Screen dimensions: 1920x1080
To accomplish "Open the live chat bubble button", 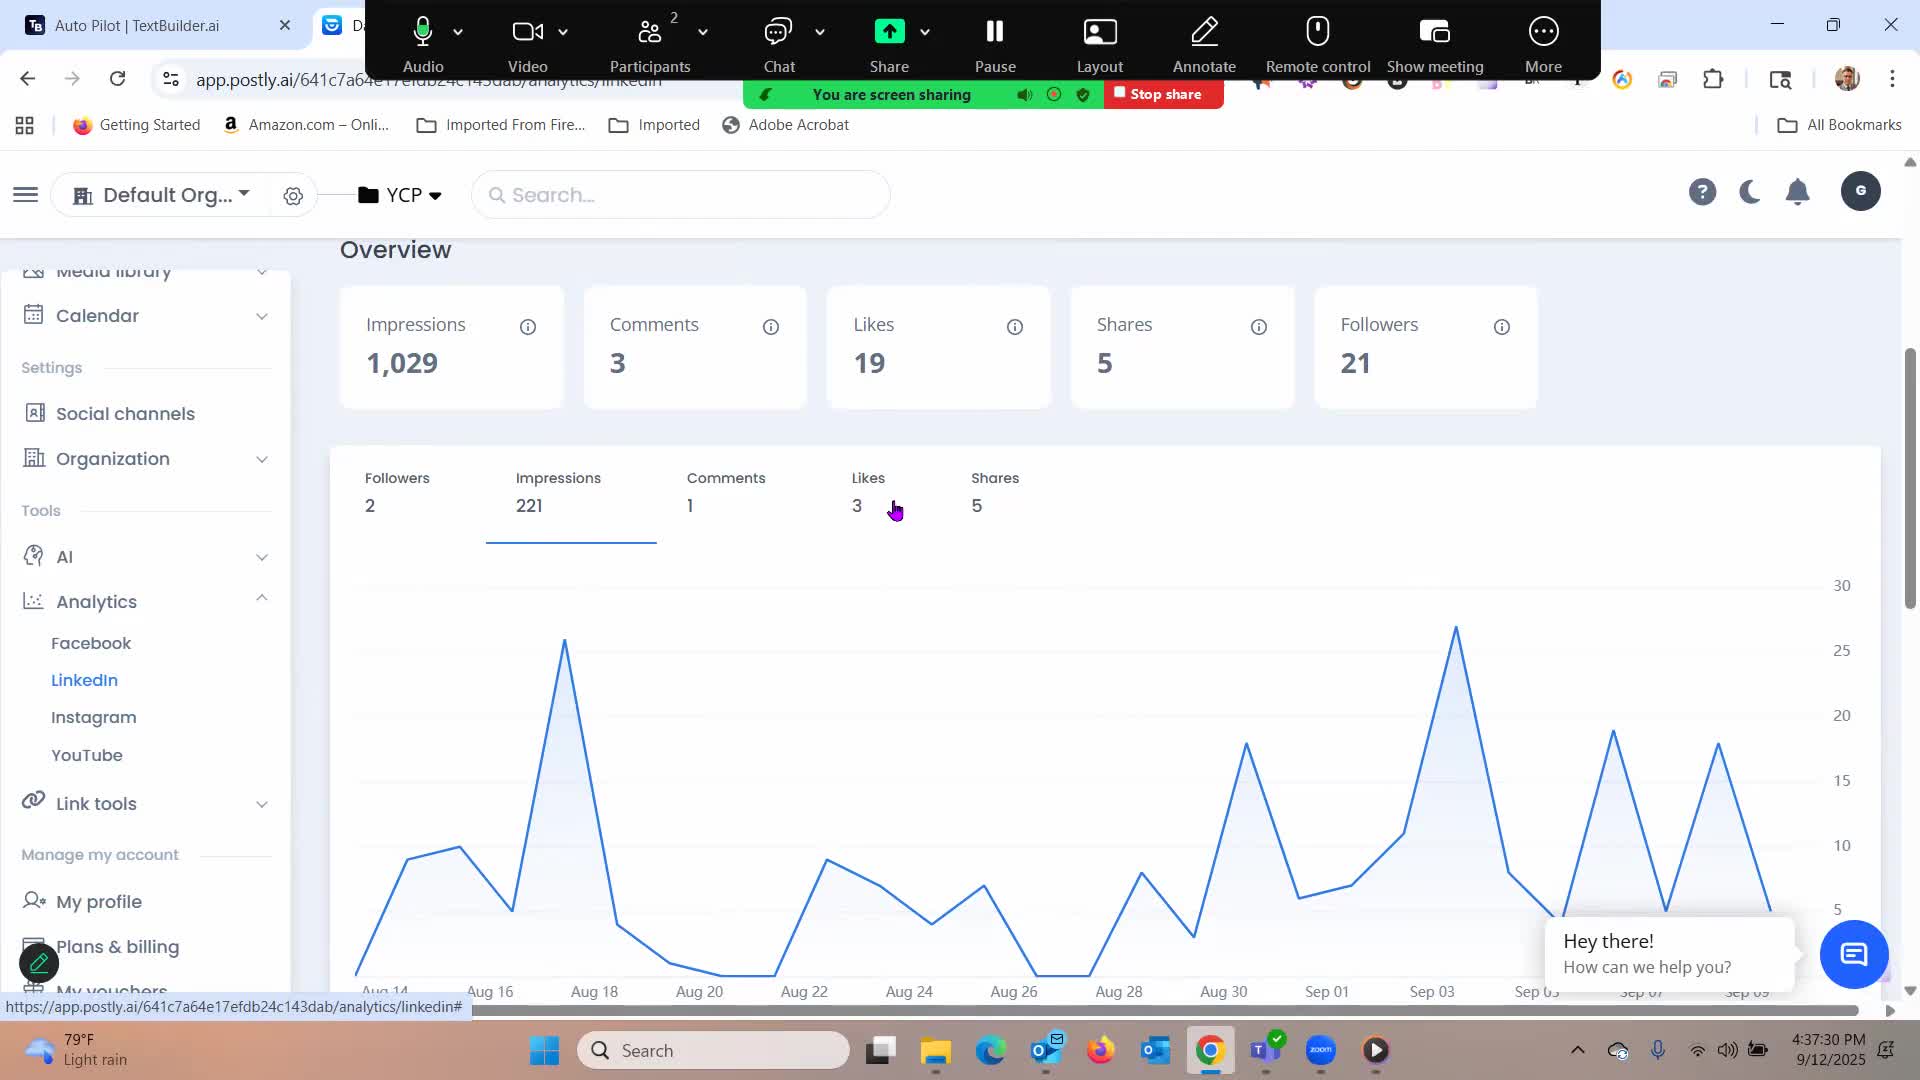I will [1853, 954].
